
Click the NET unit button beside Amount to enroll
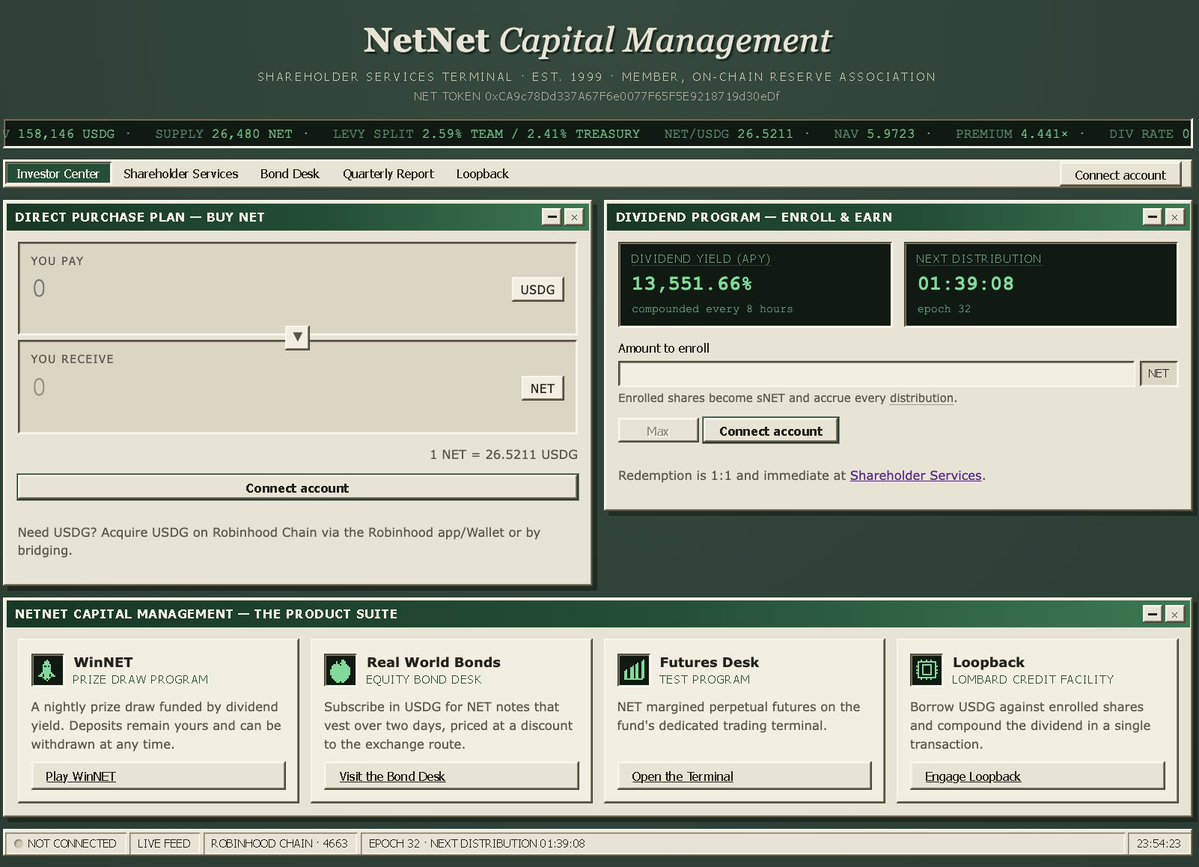tap(1158, 373)
